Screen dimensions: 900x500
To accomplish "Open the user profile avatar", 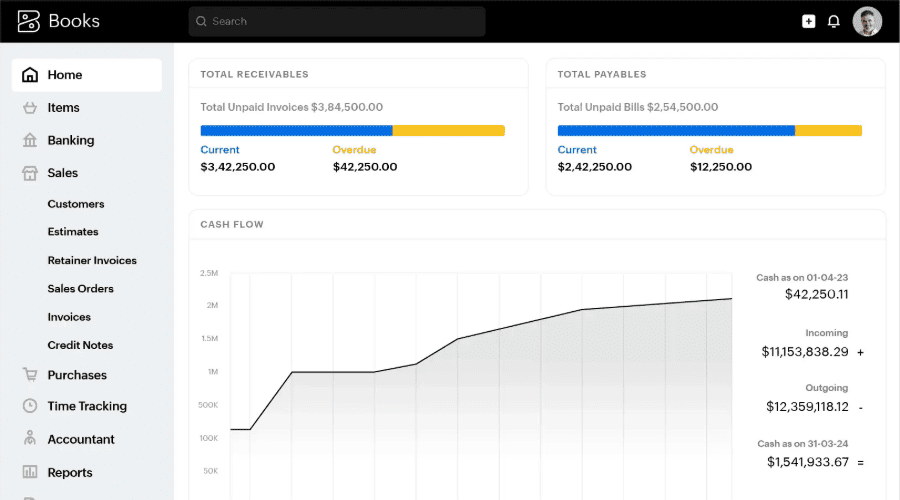I will coord(867,21).
